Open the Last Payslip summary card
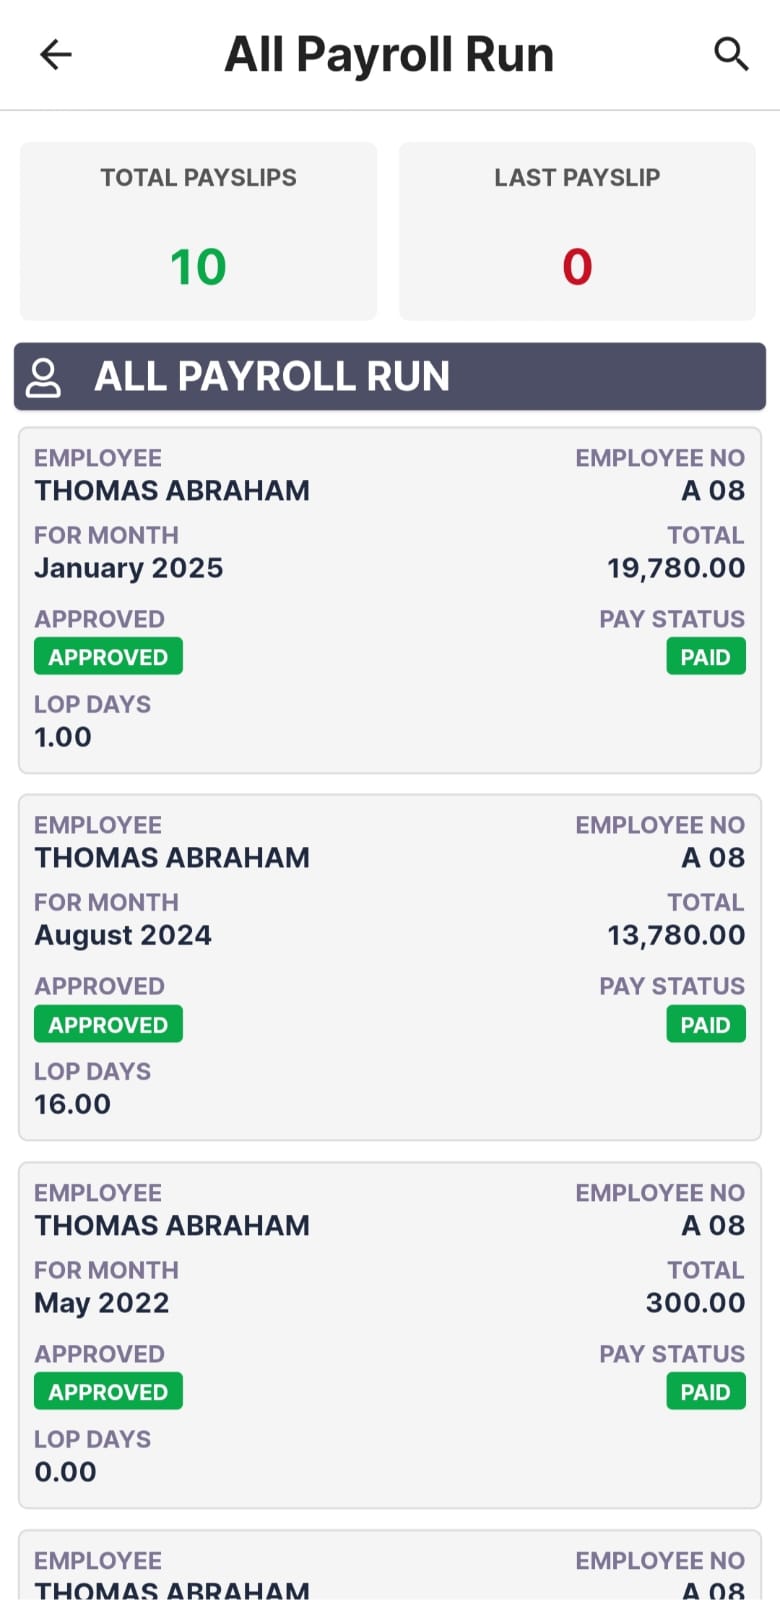Screen dimensions: 780x1600 click(x=577, y=231)
